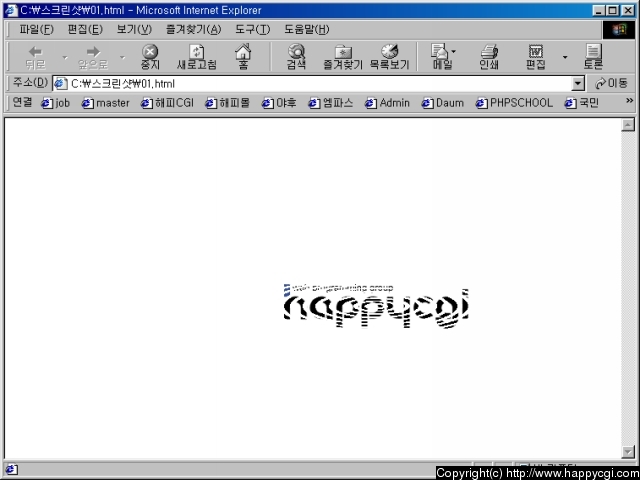Open the 엠파스 link

click(331, 103)
